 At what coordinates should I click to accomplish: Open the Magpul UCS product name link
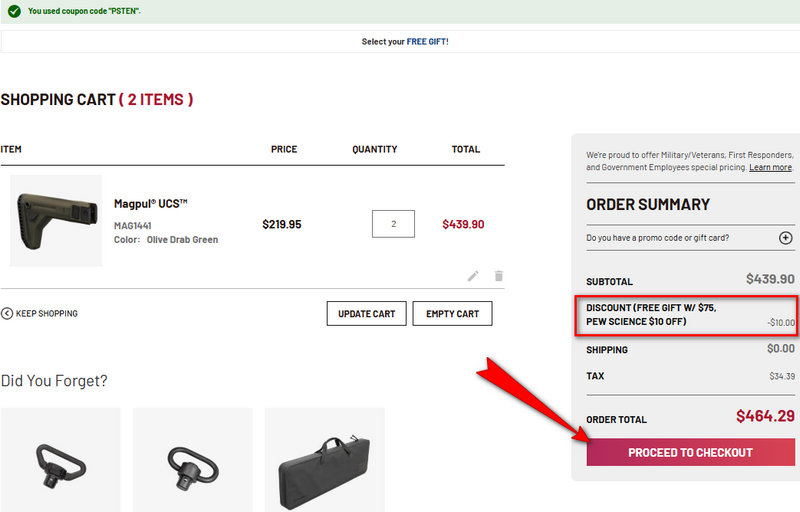click(151, 204)
